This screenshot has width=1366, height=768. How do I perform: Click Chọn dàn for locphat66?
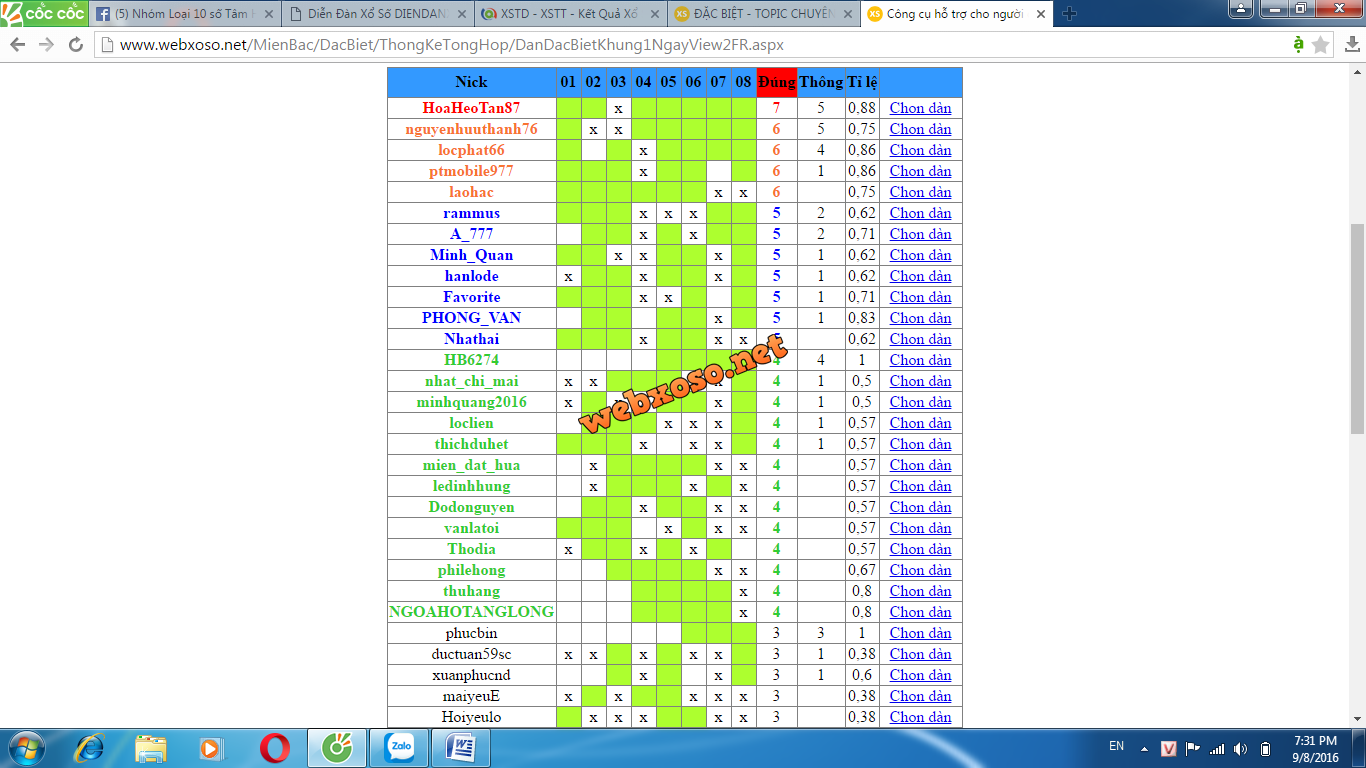tap(920, 150)
